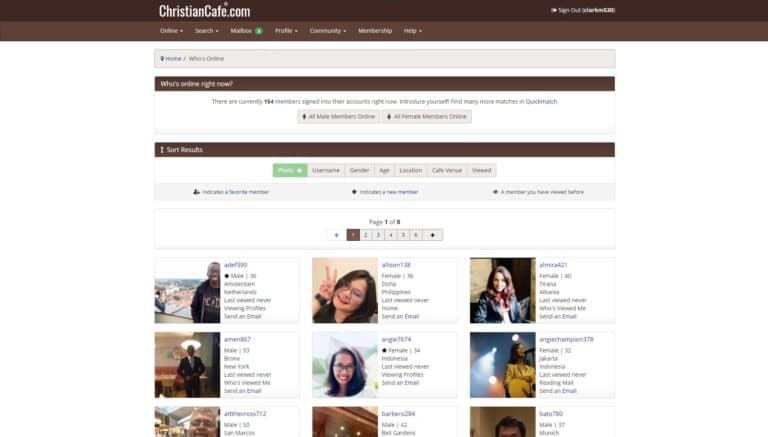Screen dimensions: 768x437
Task: Open the Help dropdown menu
Action: click(412, 30)
